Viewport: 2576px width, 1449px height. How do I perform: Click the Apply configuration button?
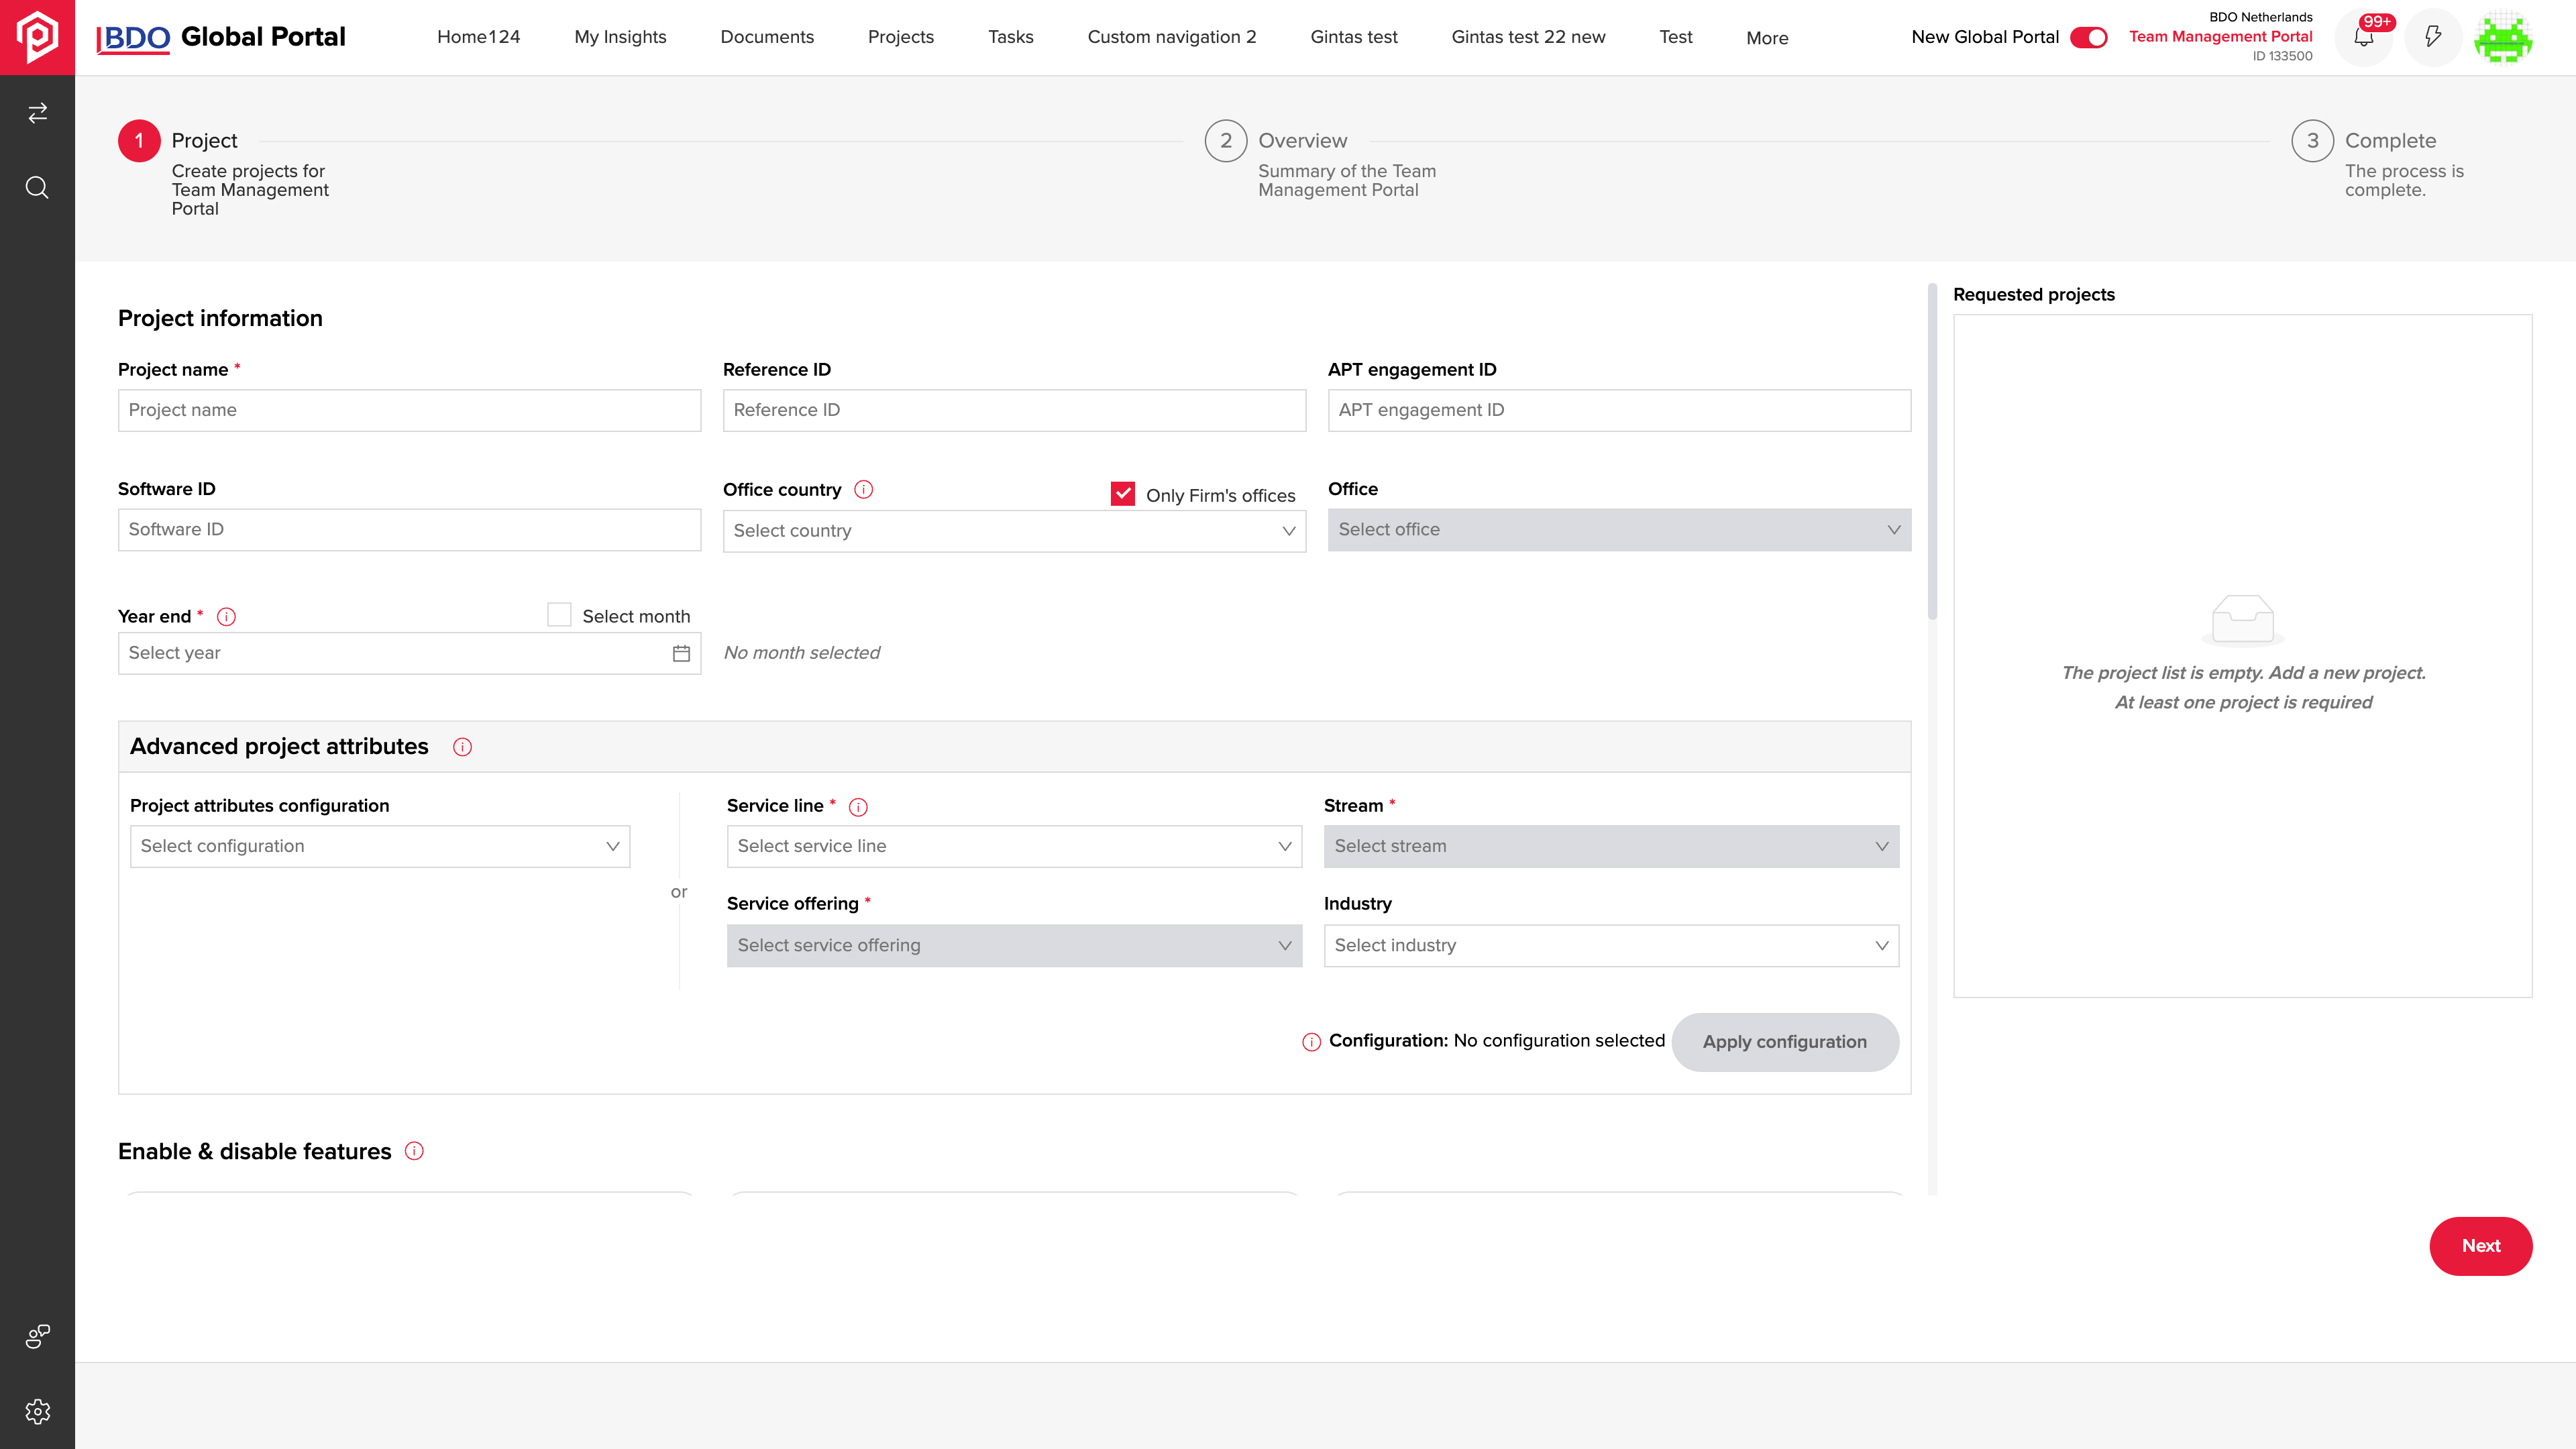coord(1785,1042)
